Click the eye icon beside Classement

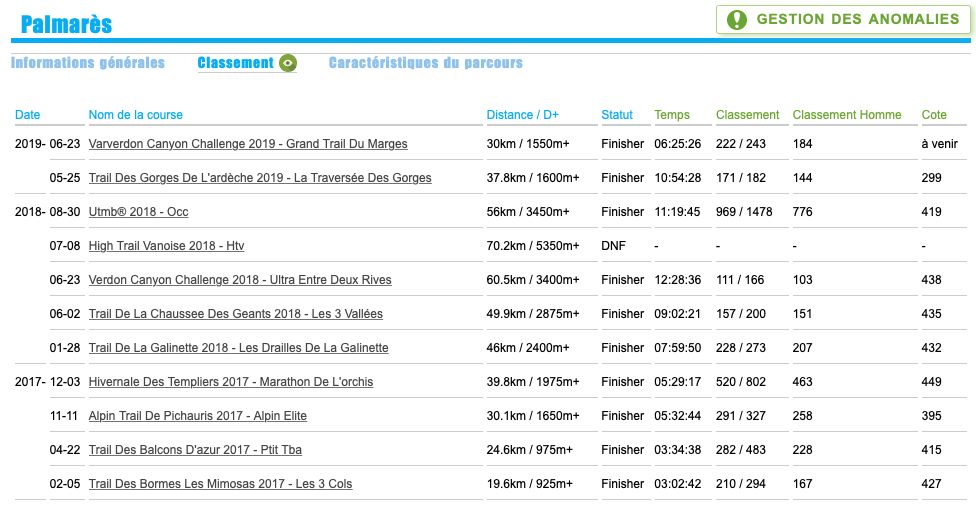tap(288, 63)
